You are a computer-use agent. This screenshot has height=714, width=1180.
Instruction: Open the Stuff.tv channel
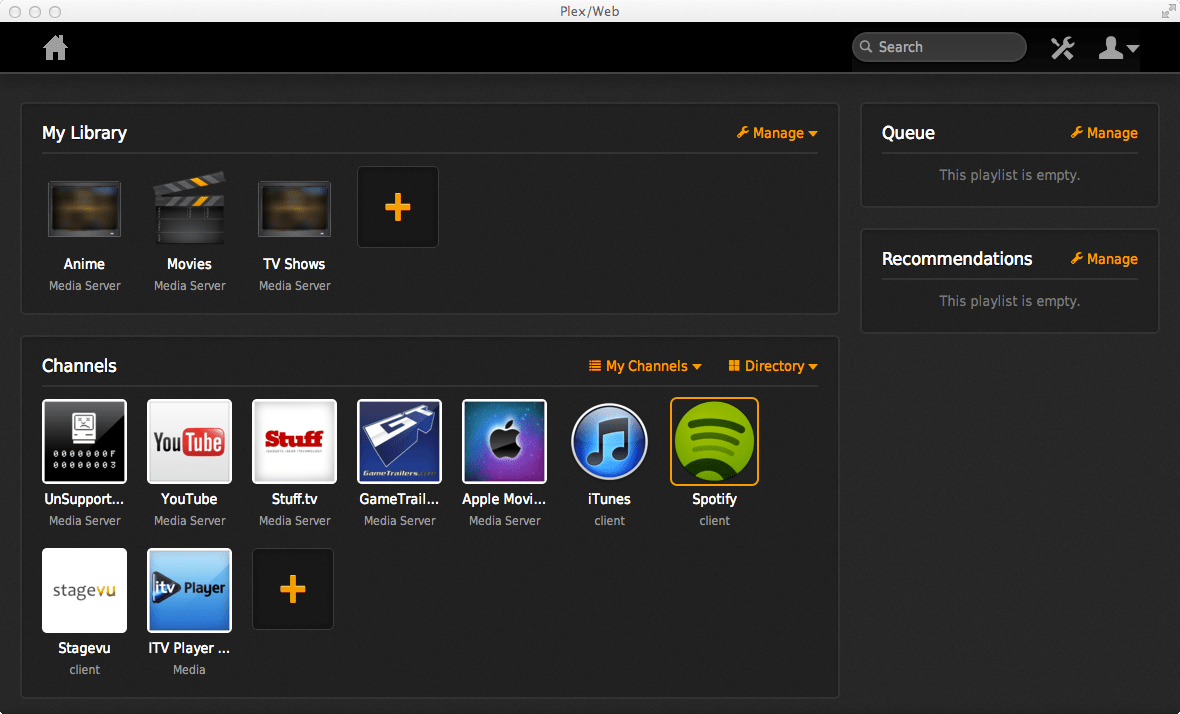pyautogui.click(x=294, y=441)
